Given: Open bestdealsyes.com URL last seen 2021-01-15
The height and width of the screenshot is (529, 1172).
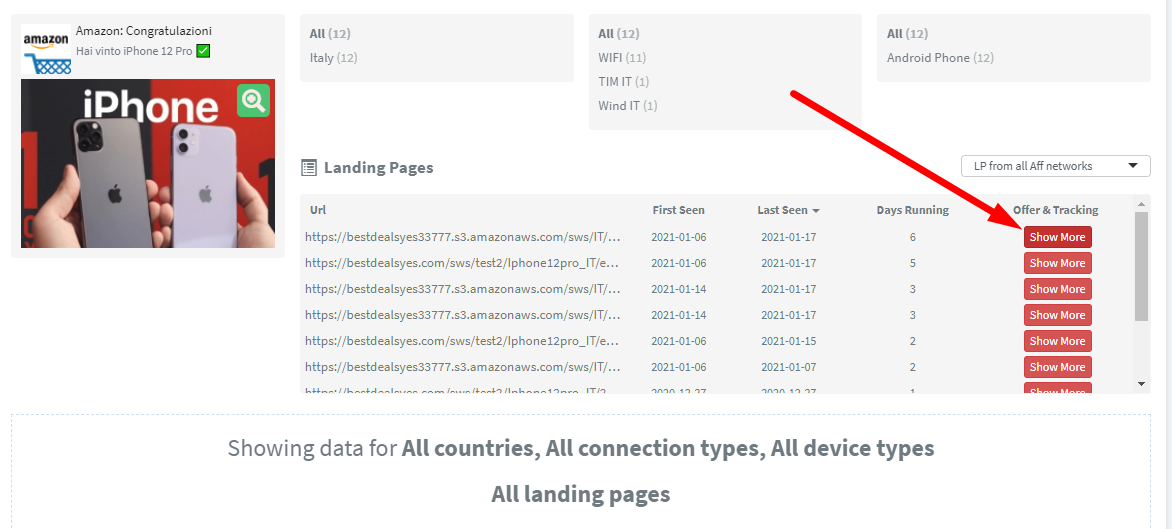Looking at the screenshot, I should (463, 341).
